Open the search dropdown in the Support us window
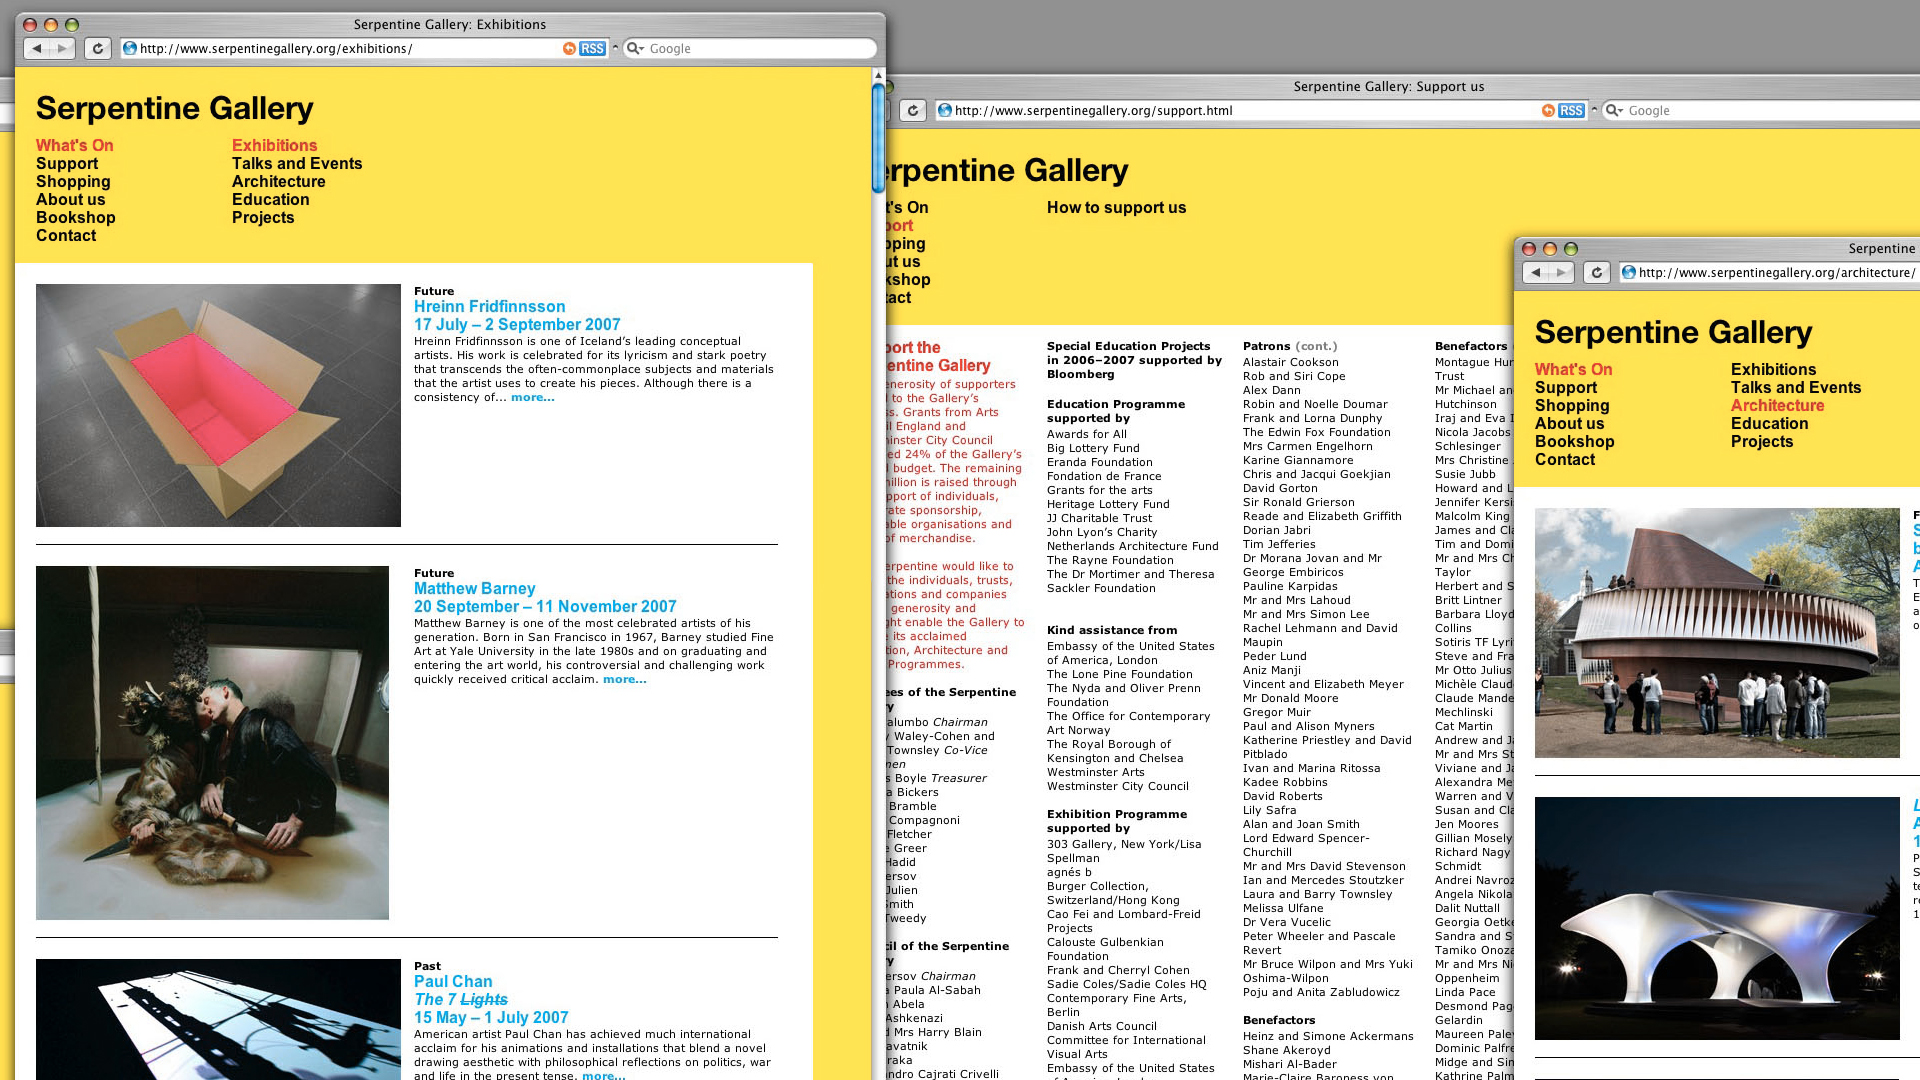Screen dimensions: 1920x1080 tap(1613, 111)
